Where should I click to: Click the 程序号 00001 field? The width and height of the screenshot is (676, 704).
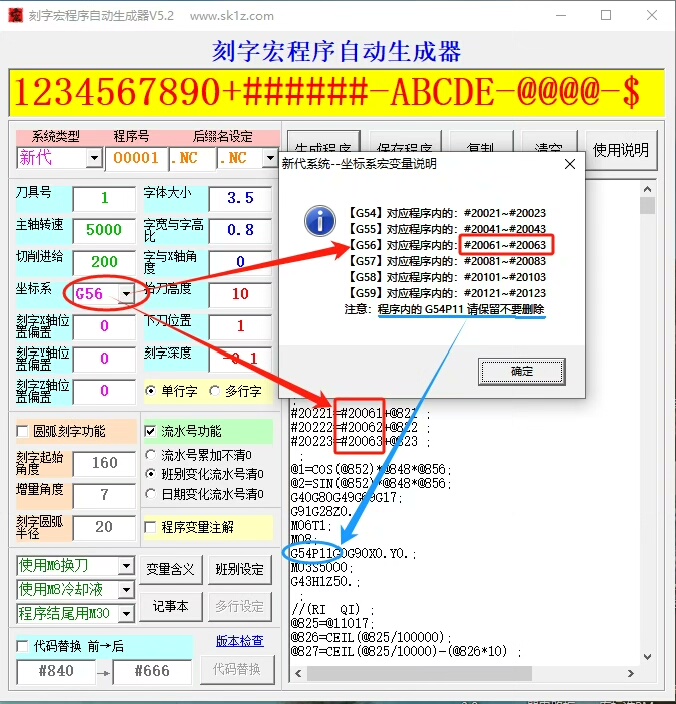[x=136, y=158]
